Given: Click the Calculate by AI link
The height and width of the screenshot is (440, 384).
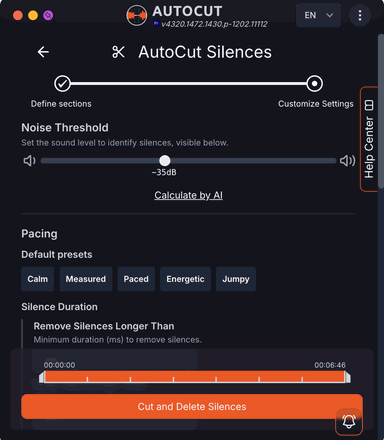Looking at the screenshot, I should click(x=188, y=195).
